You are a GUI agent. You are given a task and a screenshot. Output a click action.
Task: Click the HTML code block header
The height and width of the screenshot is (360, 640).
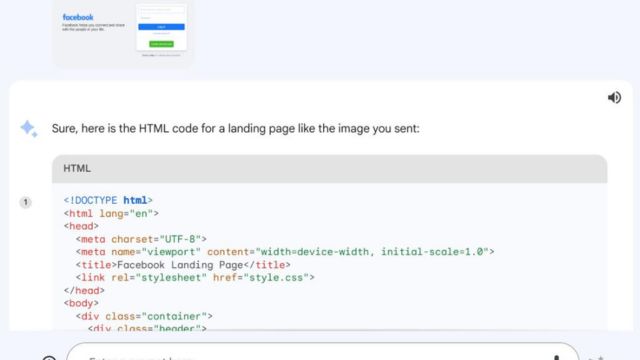tap(329, 169)
